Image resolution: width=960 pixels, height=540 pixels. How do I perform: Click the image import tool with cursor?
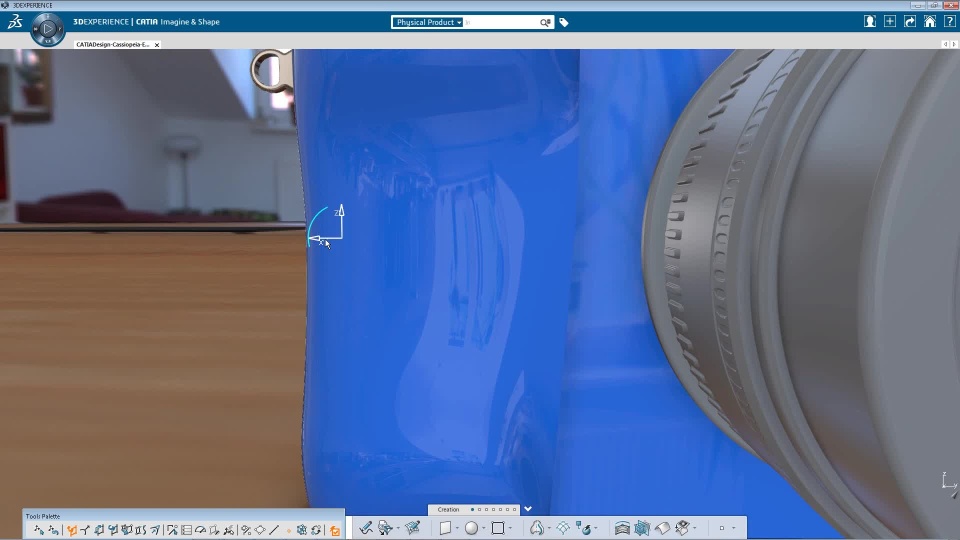coord(384,528)
